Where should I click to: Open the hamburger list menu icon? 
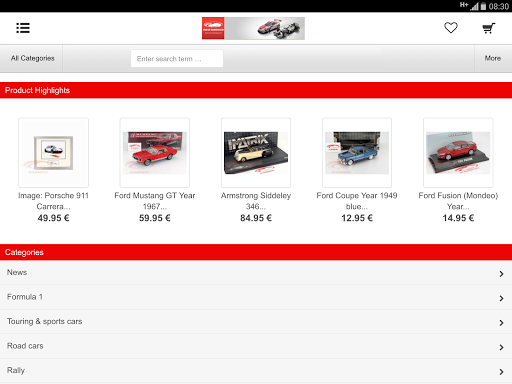coord(23,28)
